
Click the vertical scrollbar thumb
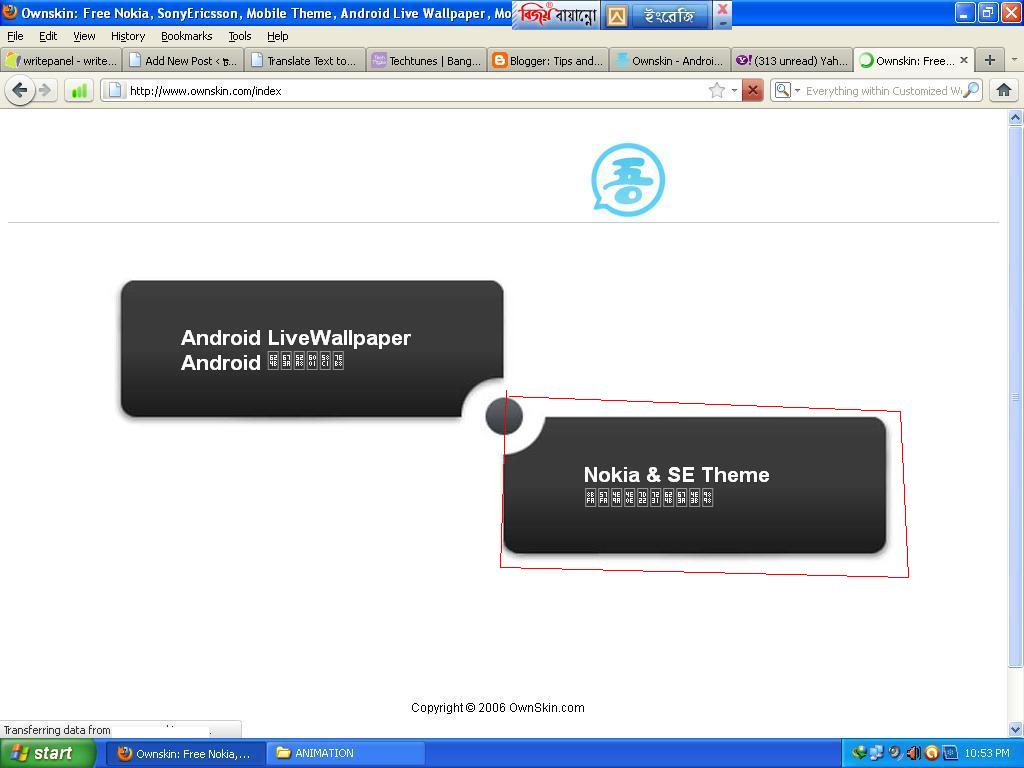[1015, 396]
